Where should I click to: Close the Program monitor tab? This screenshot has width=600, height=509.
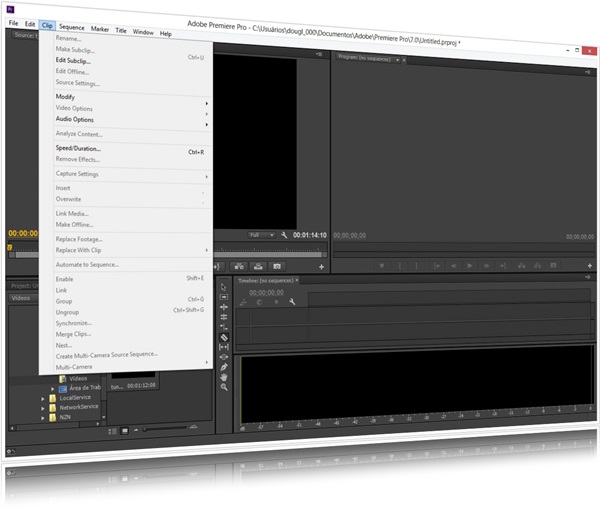404,60
